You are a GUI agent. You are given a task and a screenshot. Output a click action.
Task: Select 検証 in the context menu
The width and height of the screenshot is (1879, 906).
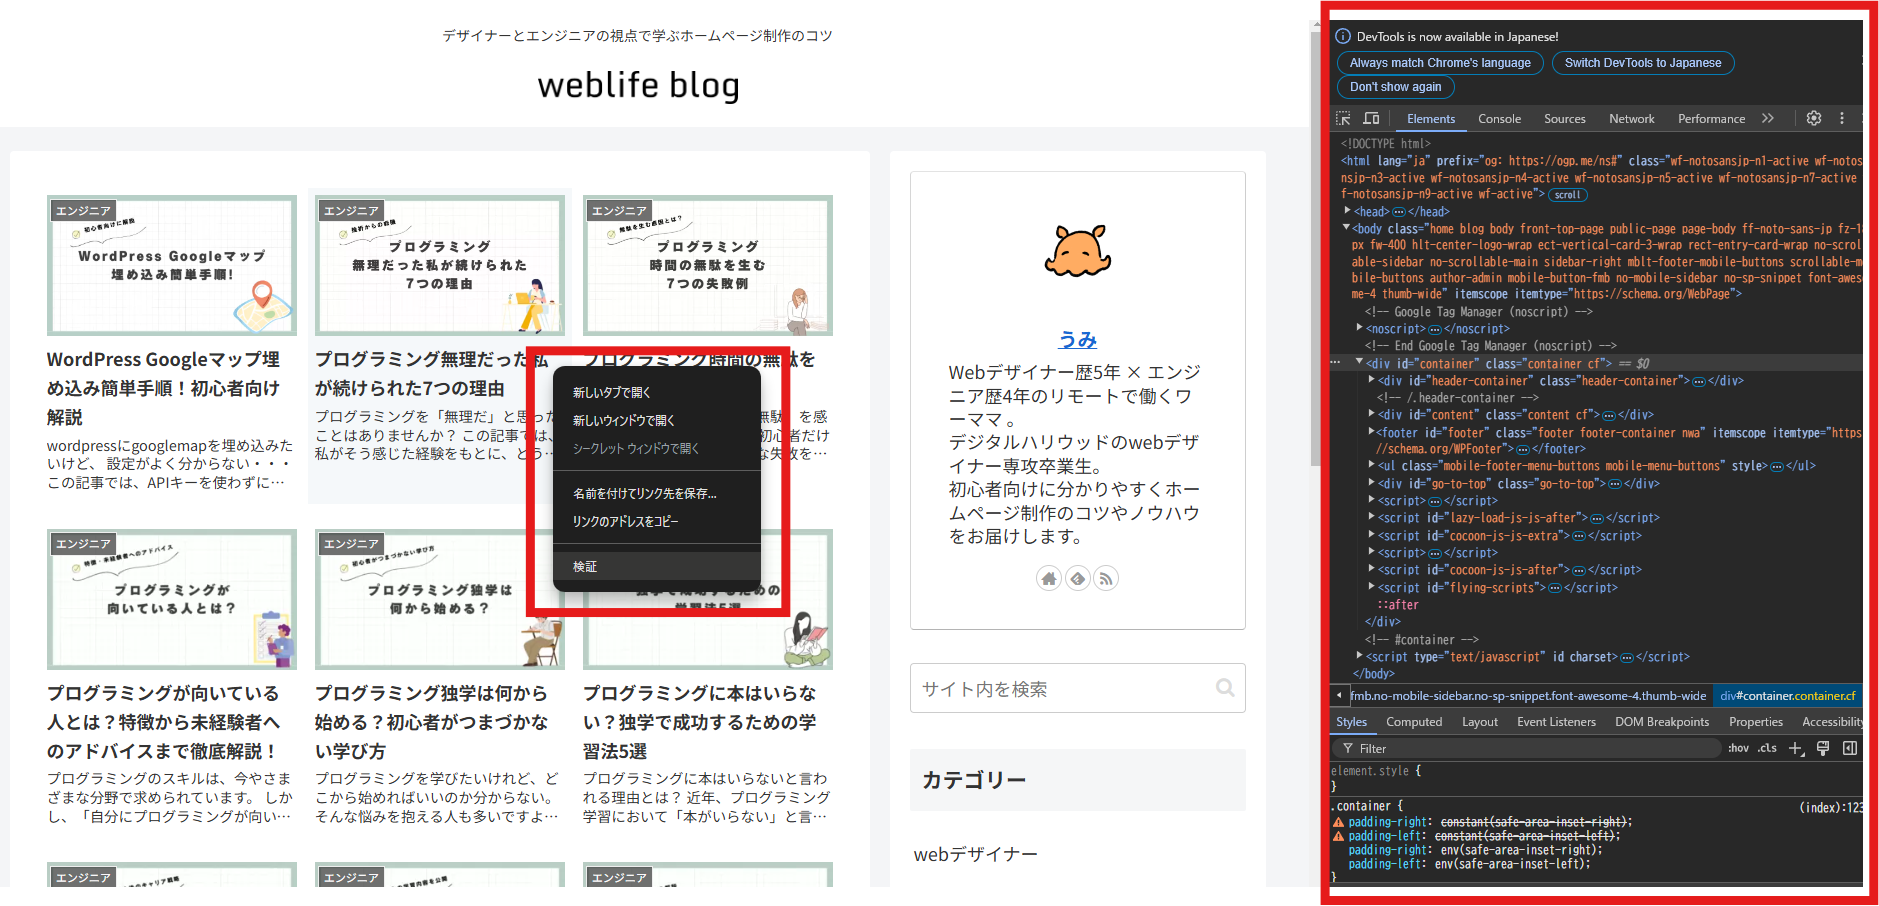(x=583, y=566)
